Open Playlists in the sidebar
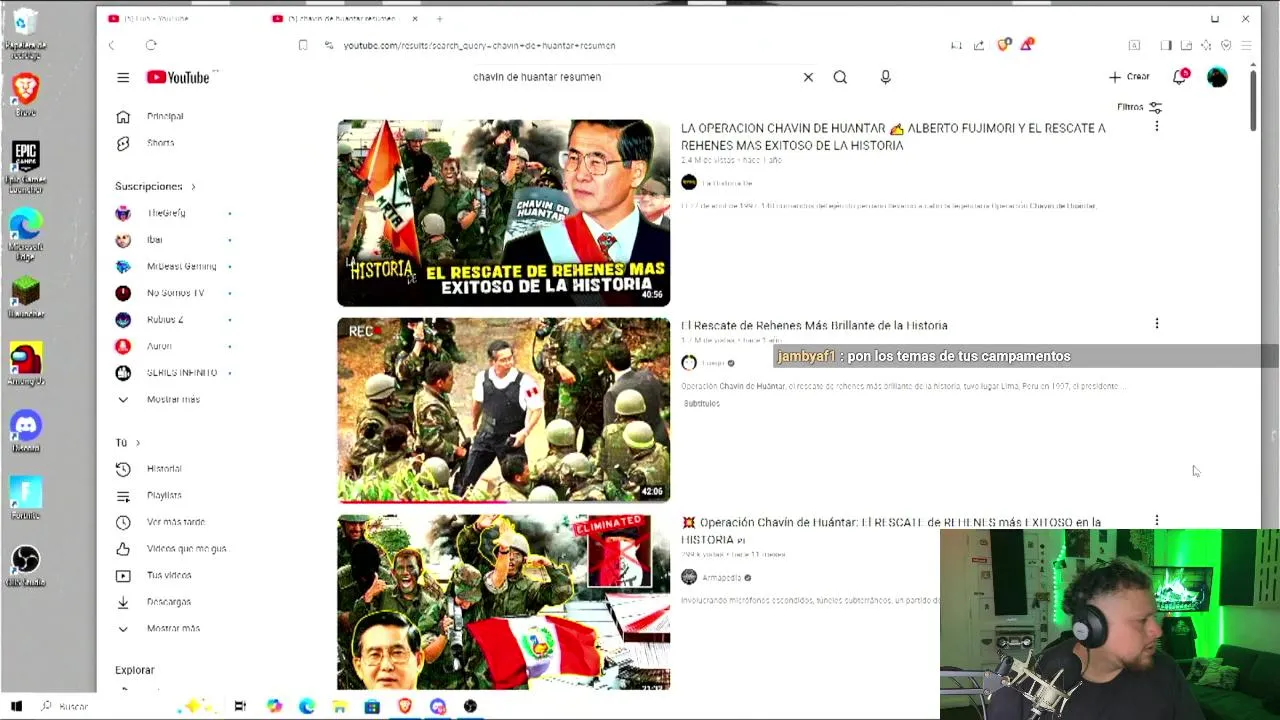 165,495
